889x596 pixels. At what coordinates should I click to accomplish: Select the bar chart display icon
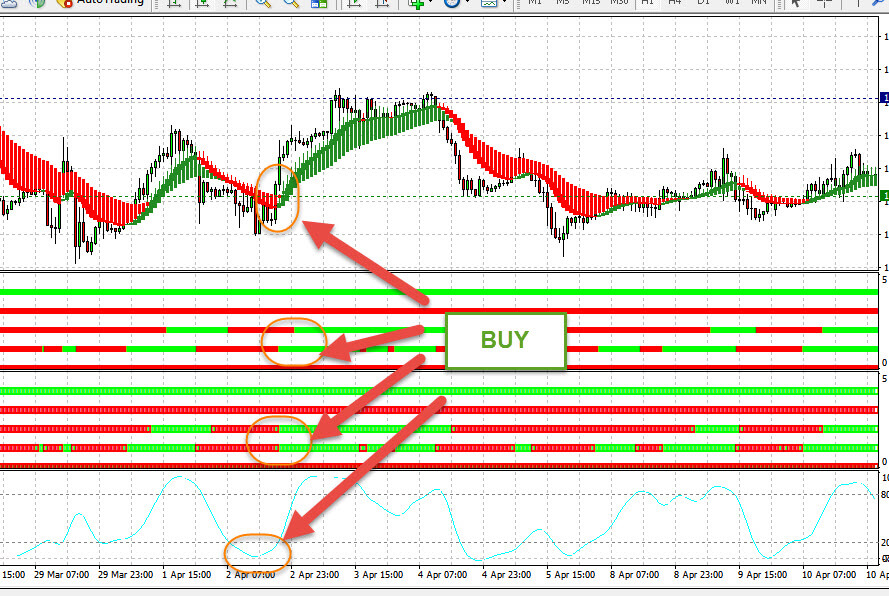(174, 3)
